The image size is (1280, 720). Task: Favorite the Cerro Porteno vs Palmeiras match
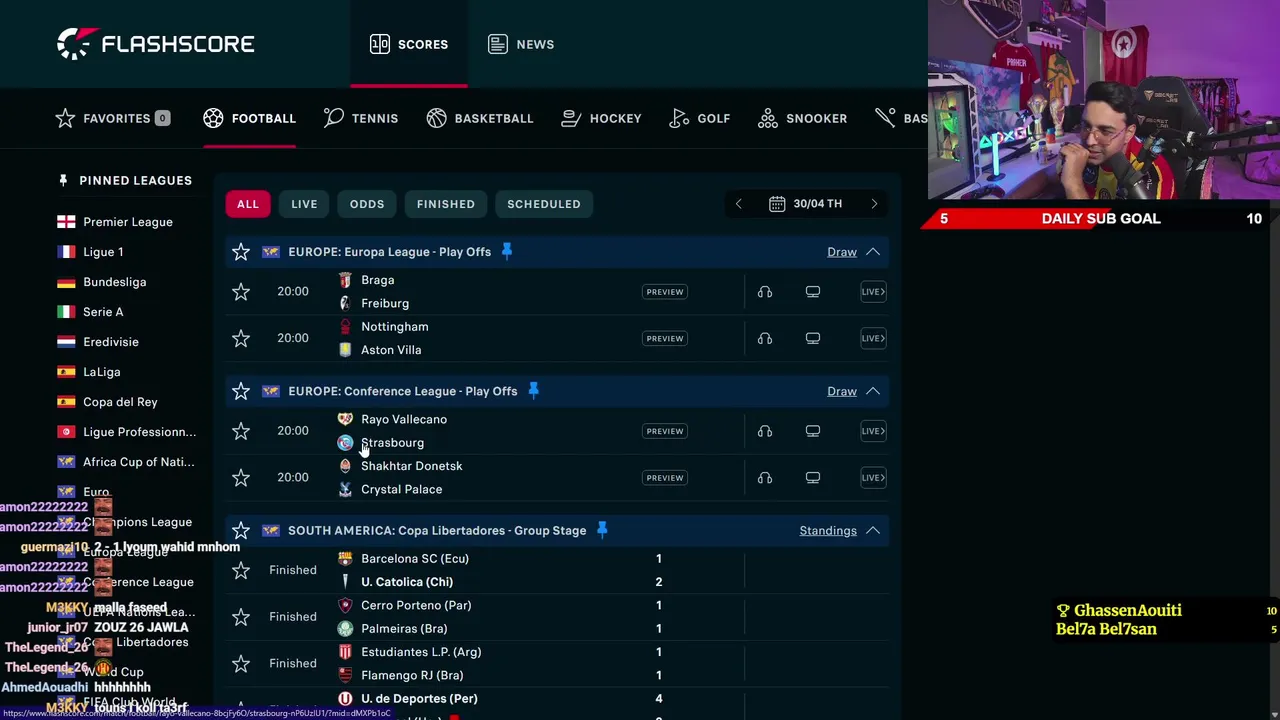pos(241,617)
